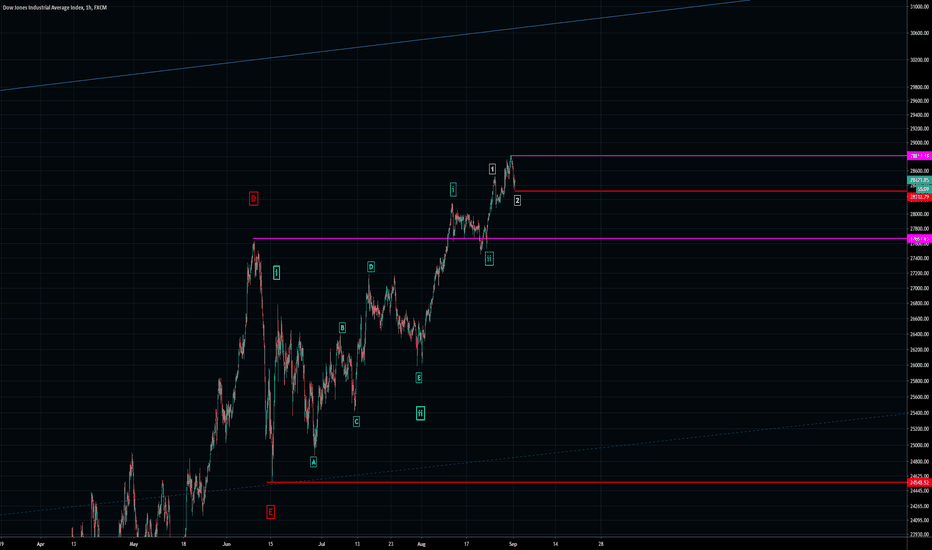Click the 17 date label after Aug
The height and width of the screenshot is (550, 932).
[467, 544]
